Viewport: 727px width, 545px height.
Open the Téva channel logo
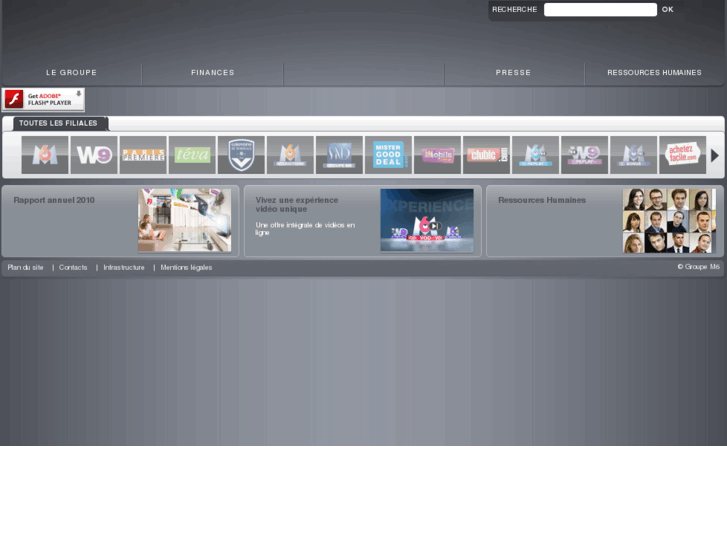coord(192,155)
